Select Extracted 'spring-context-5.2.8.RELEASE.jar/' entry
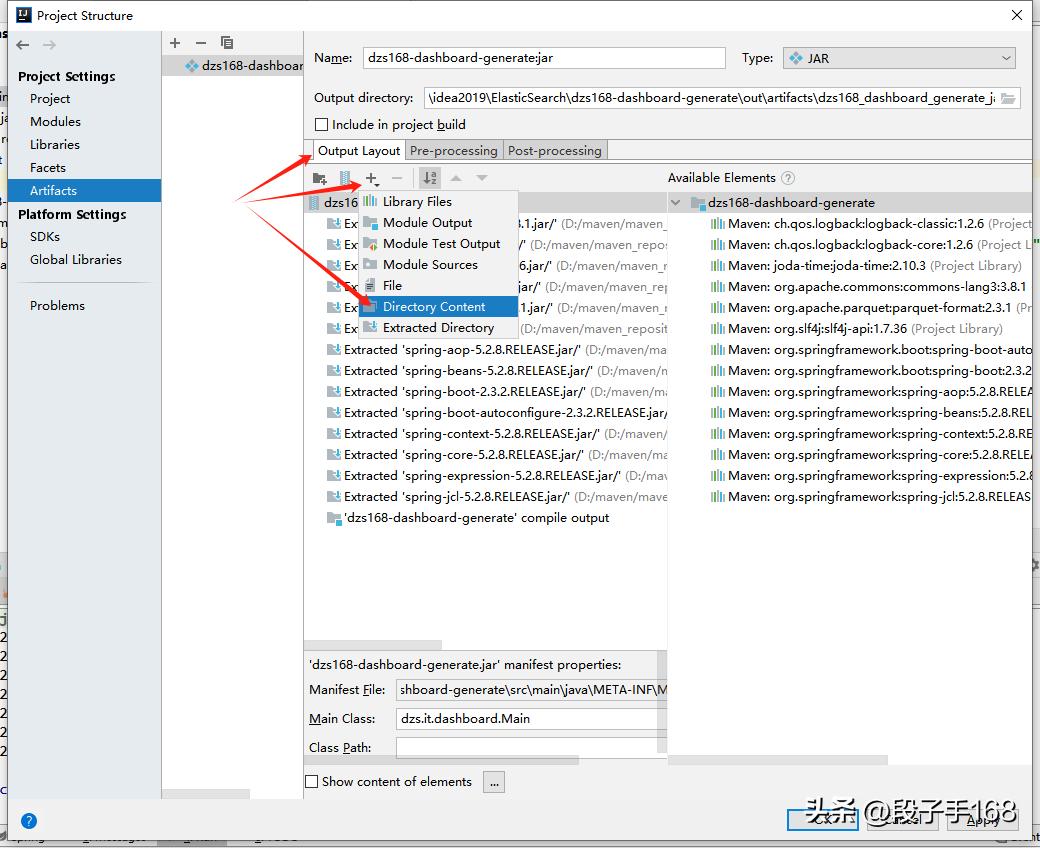Viewport: 1040px width, 848px height. pos(496,434)
